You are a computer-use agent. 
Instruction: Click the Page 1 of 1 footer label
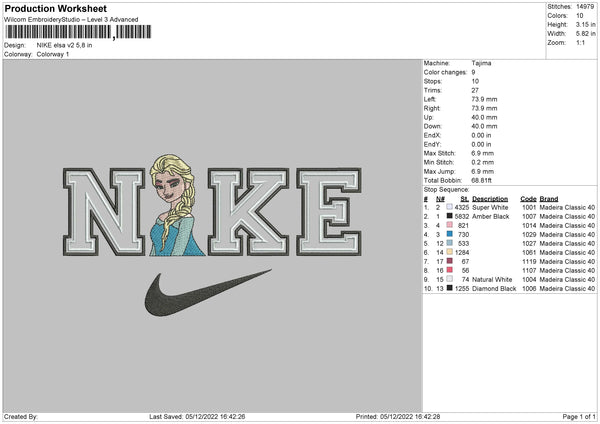579,416
